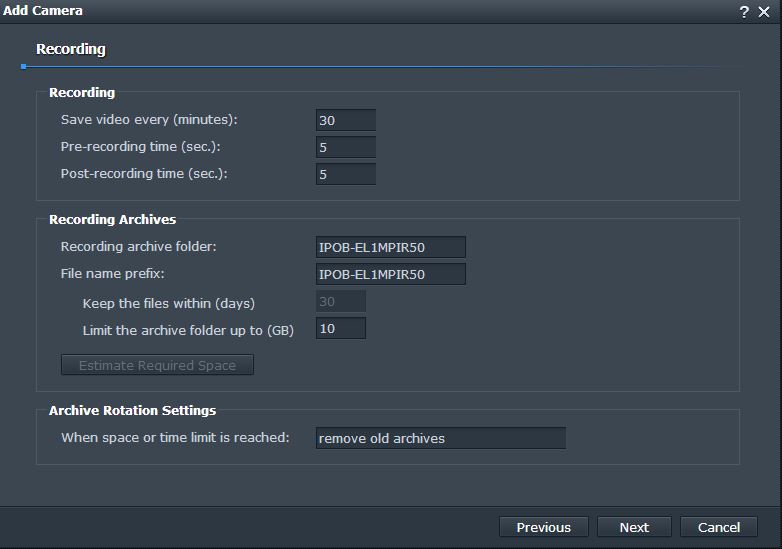Click the Save video every minutes field
This screenshot has width=782, height=549.
click(346, 120)
